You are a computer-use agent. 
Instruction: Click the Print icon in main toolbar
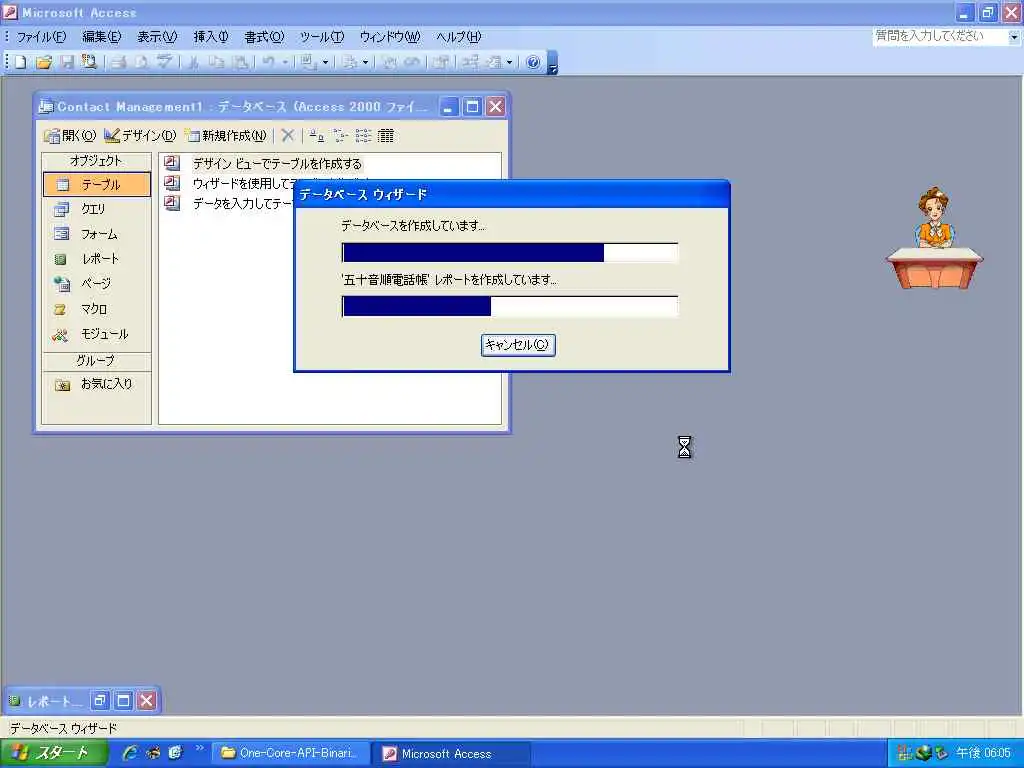coord(119,62)
